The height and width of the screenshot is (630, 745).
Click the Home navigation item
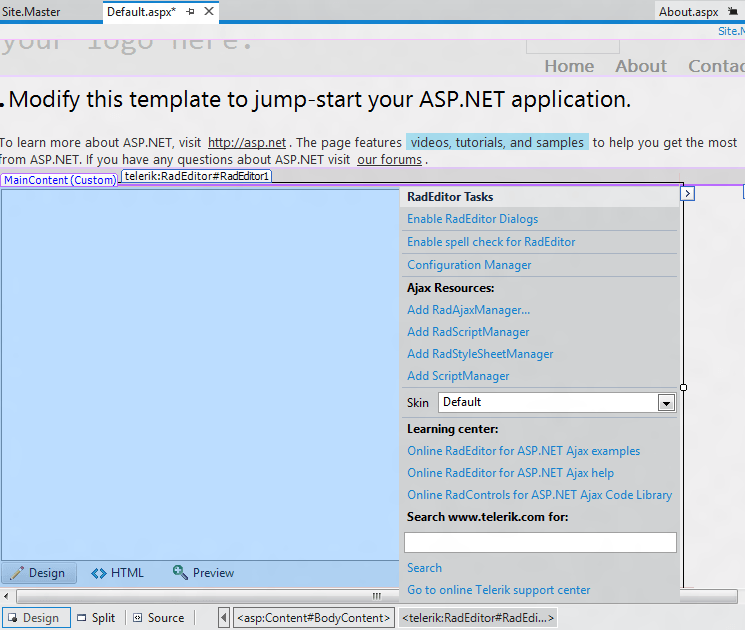point(569,66)
